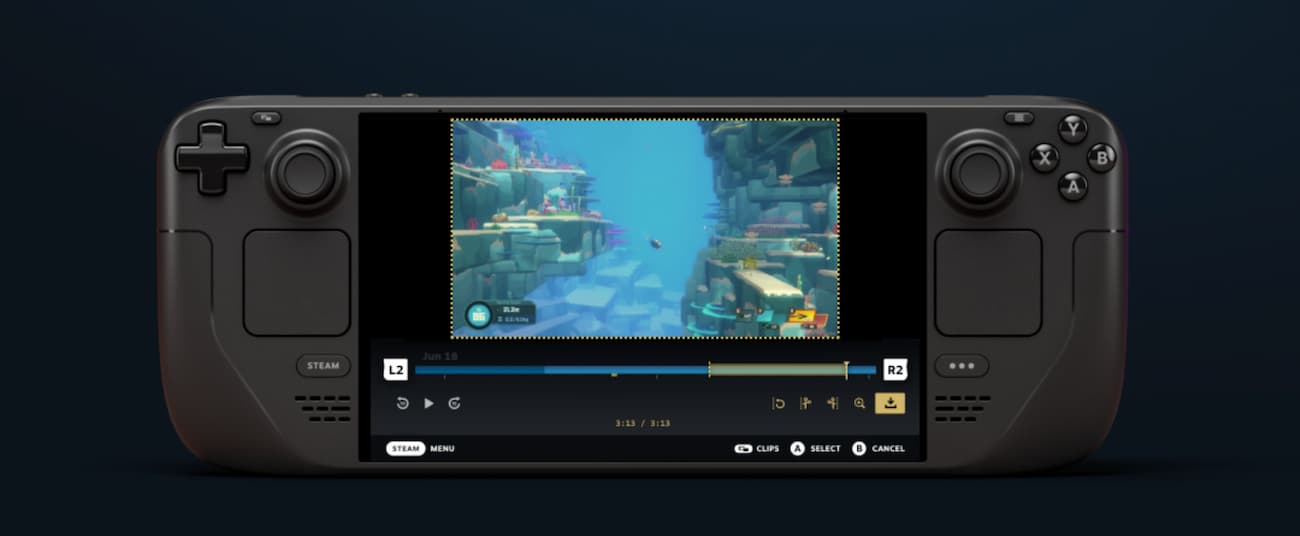Click the R2 badge right of the timeline

[895, 370]
